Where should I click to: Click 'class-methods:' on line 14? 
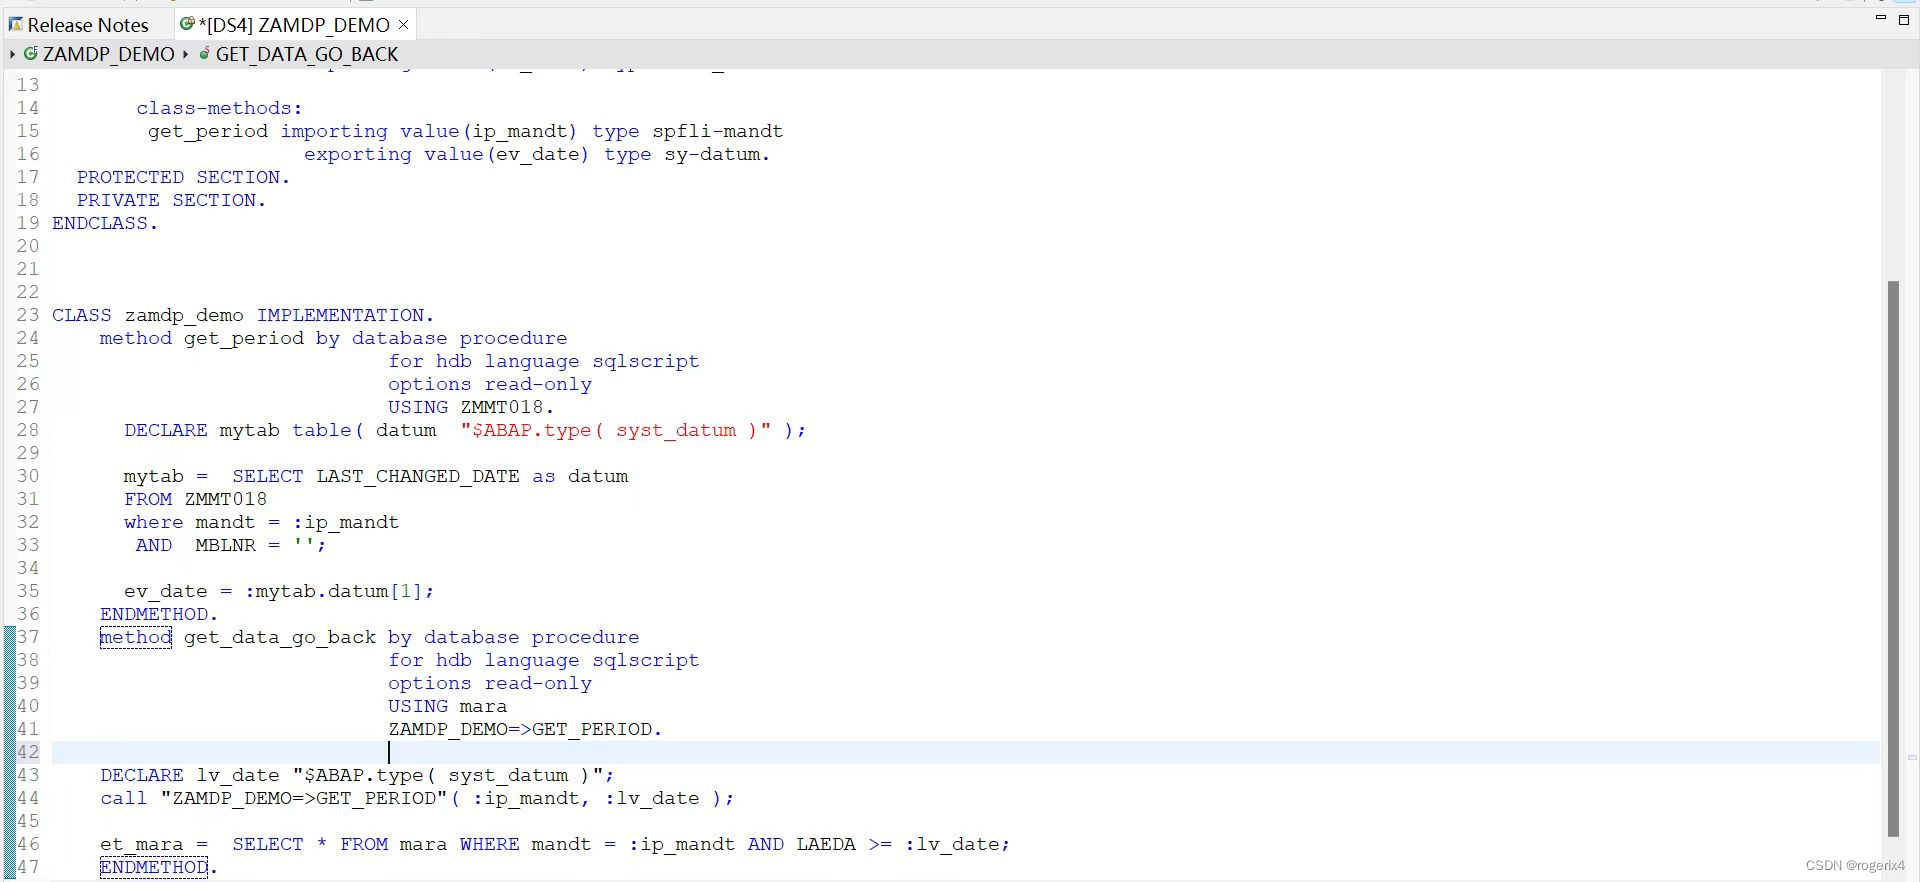point(219,108)
